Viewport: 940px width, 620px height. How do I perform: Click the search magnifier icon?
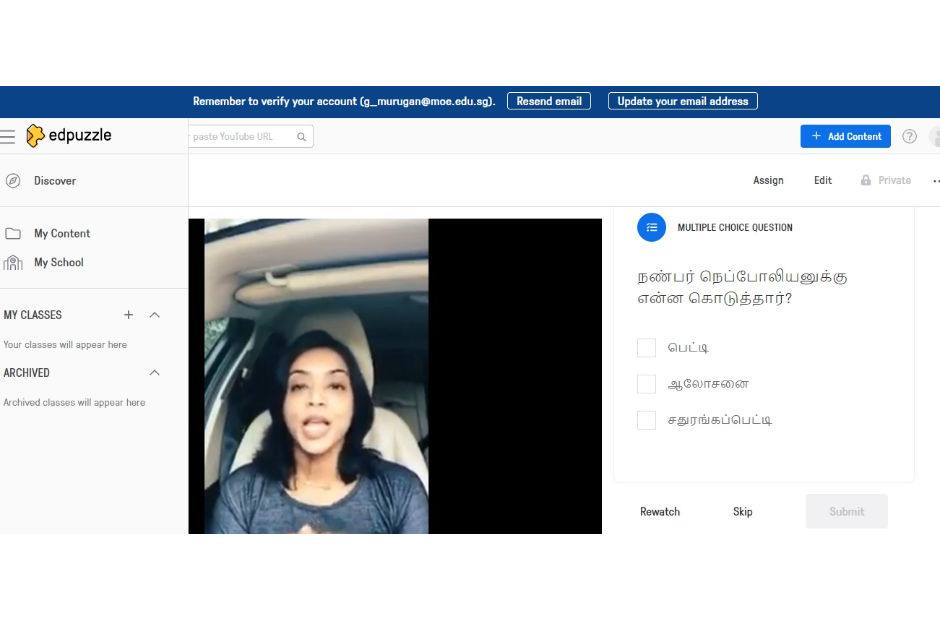click(x=301, y=135)
